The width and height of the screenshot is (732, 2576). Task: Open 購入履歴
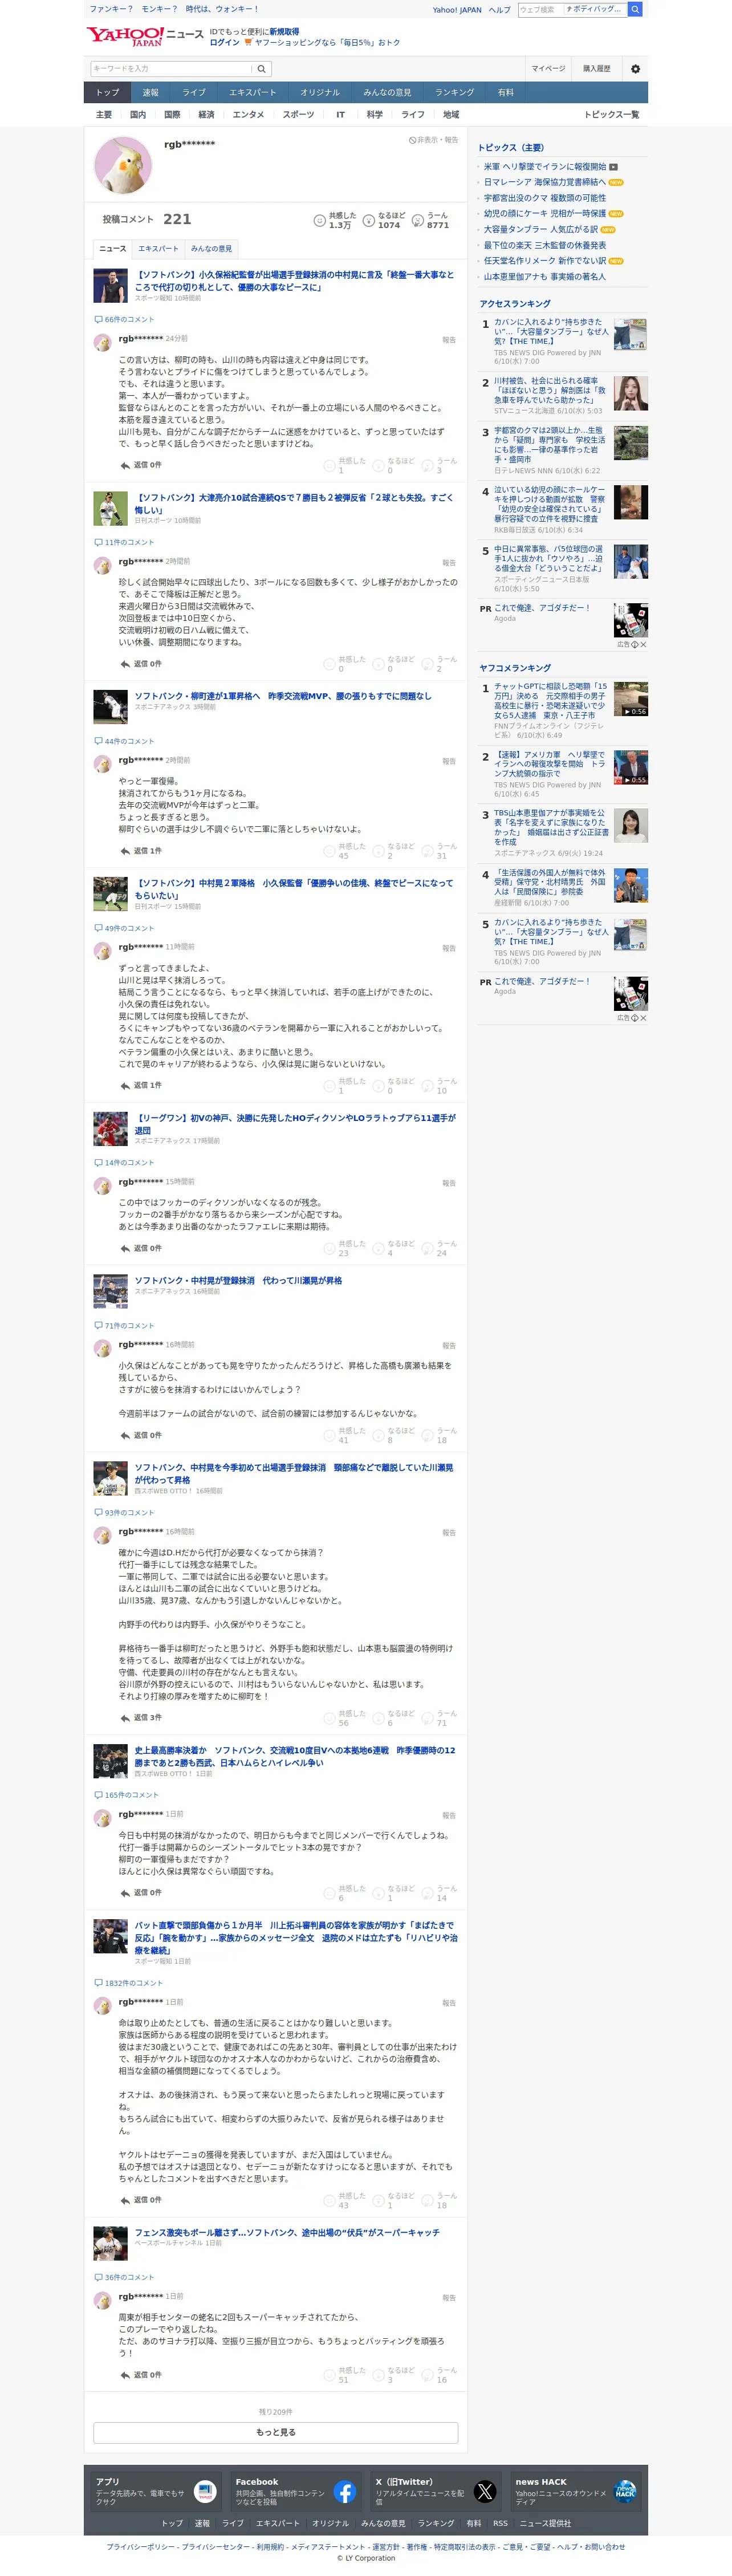pyautogui.click(x=597, y=69)
